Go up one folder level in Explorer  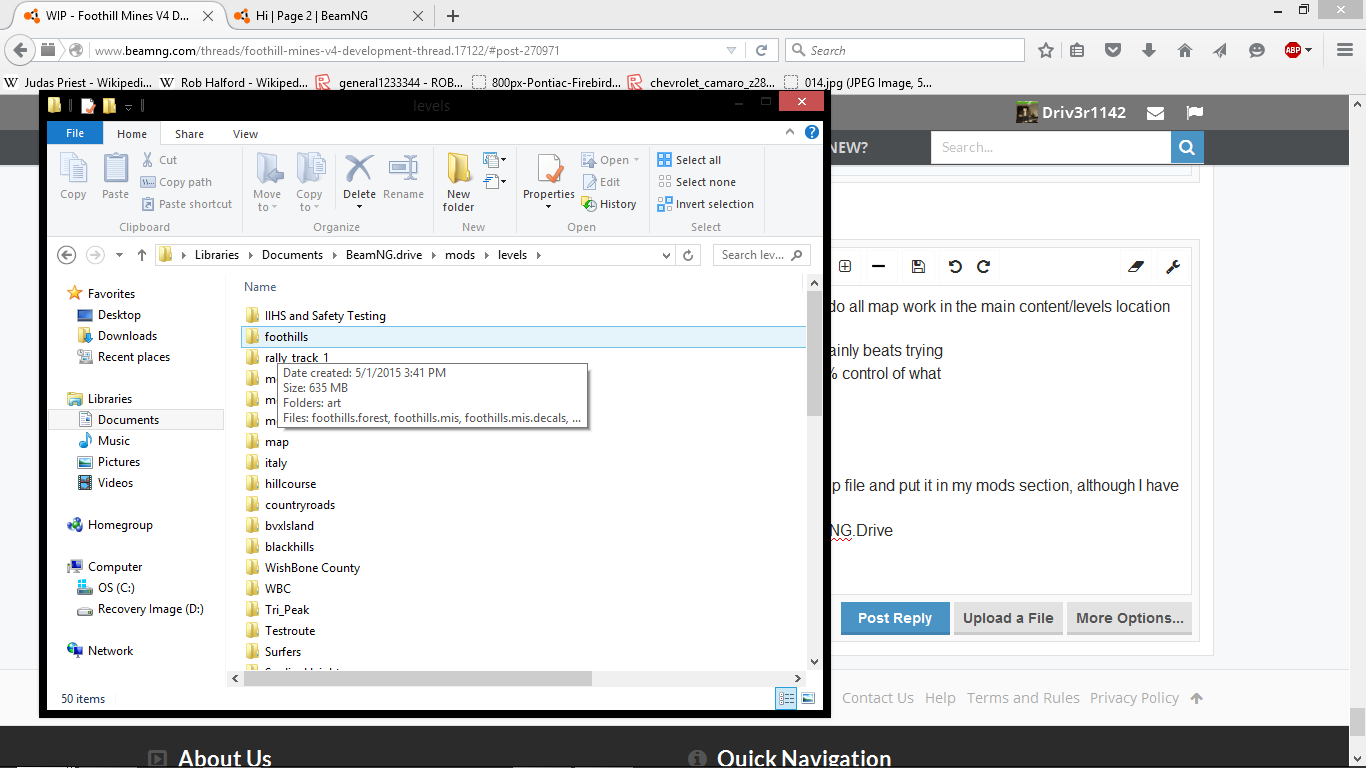tap(142, 255)
